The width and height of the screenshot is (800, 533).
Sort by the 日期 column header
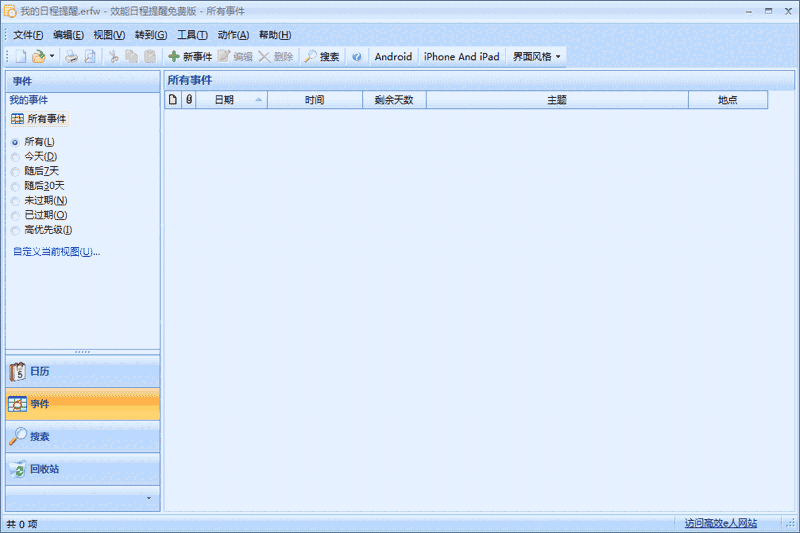click(x=232, y=100)
